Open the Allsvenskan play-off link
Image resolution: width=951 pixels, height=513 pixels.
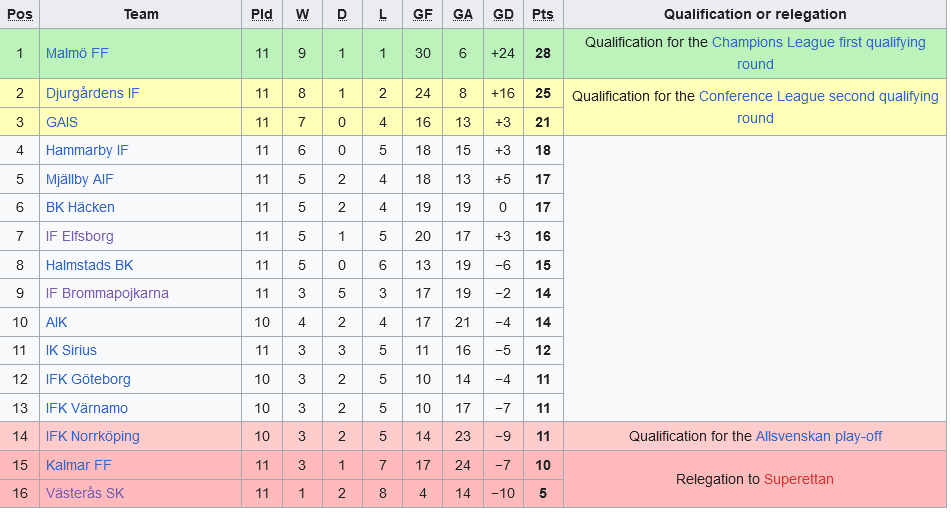click(x=818, y=436)
